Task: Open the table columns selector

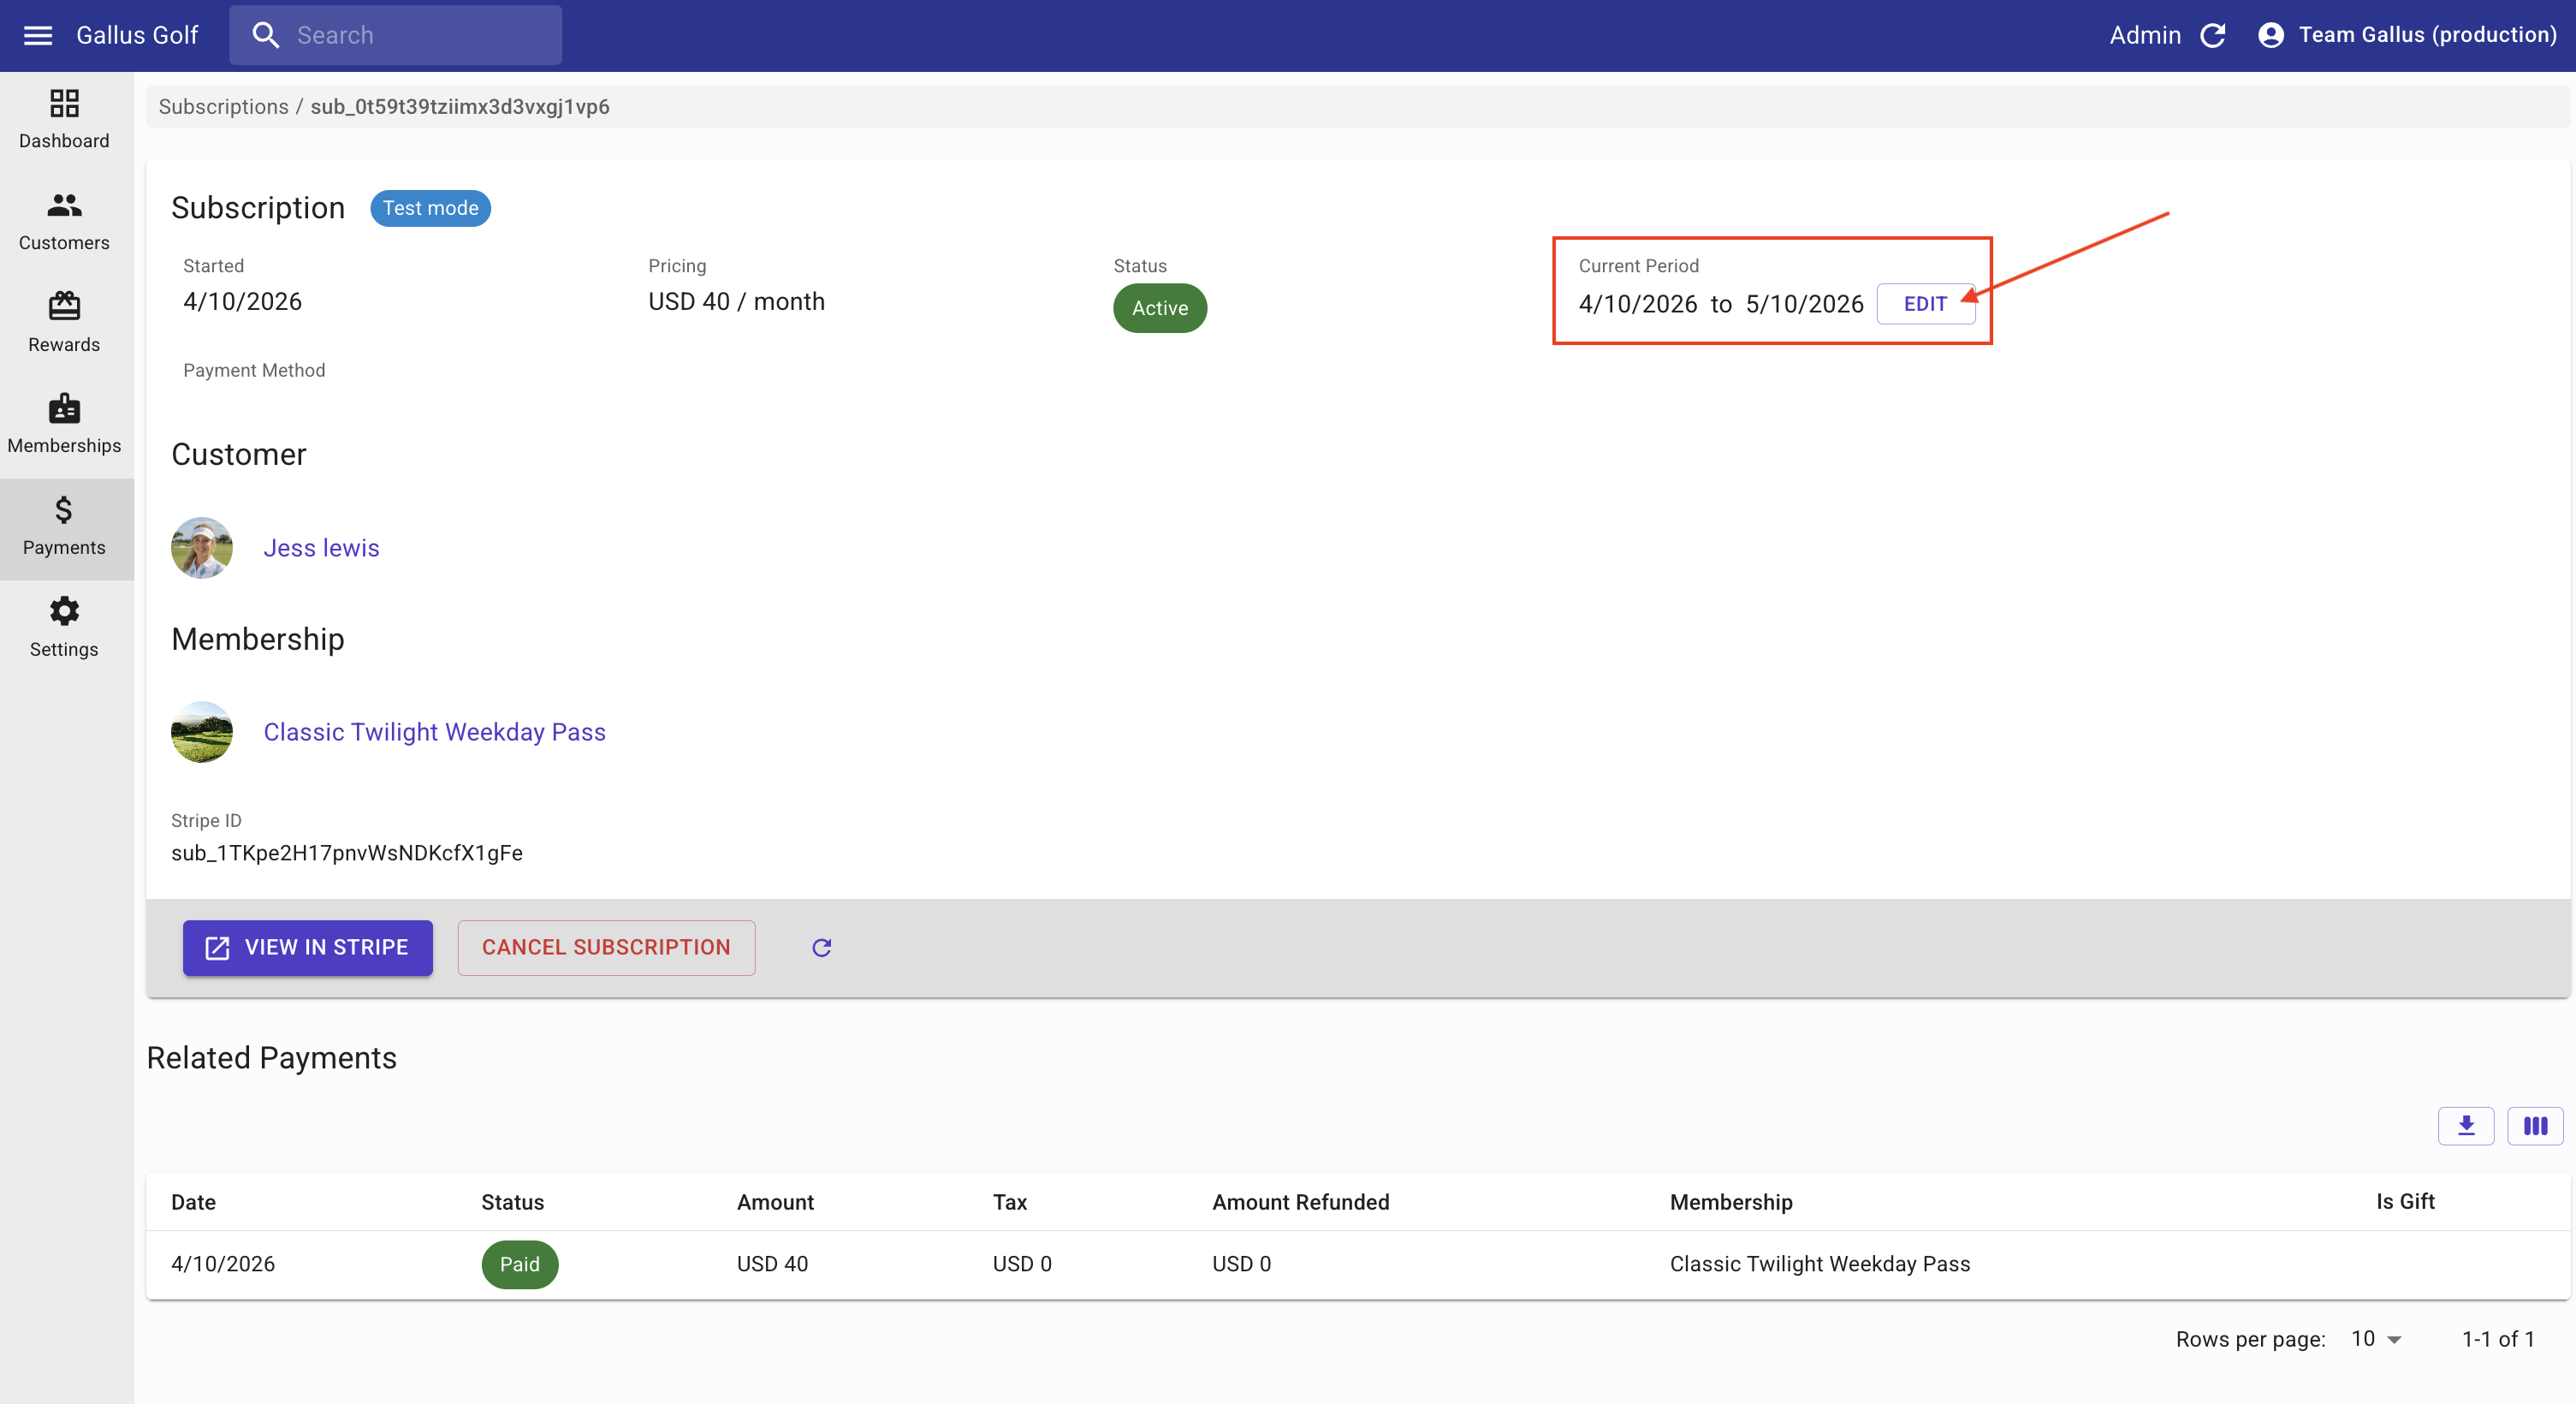Action: [x=2535, y=1126]
